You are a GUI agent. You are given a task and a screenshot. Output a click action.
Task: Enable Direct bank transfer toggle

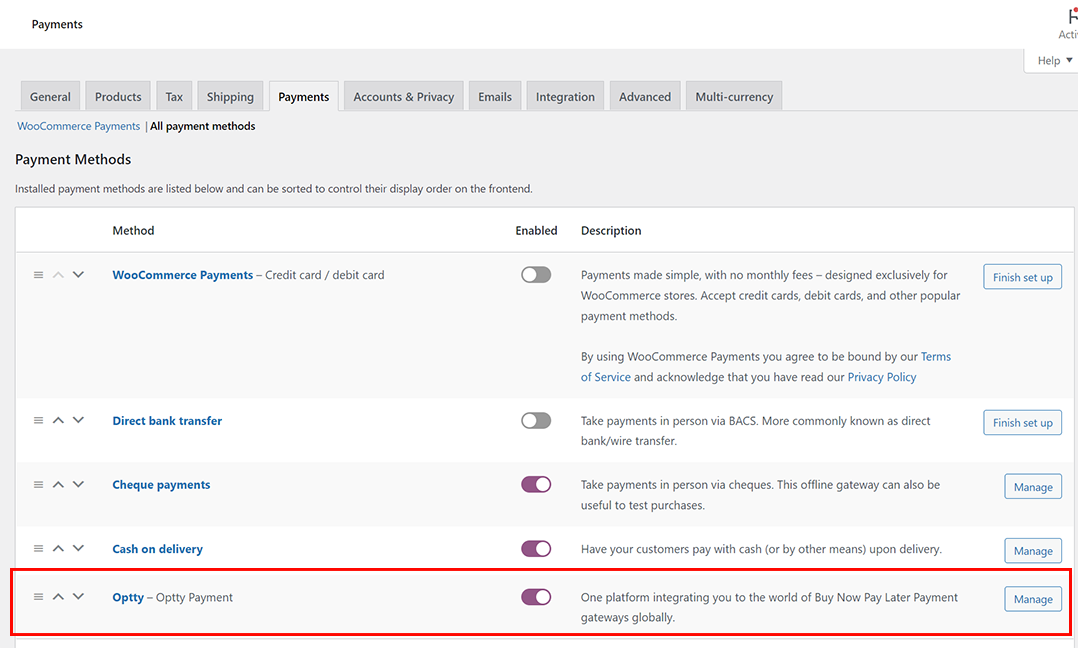536,420
